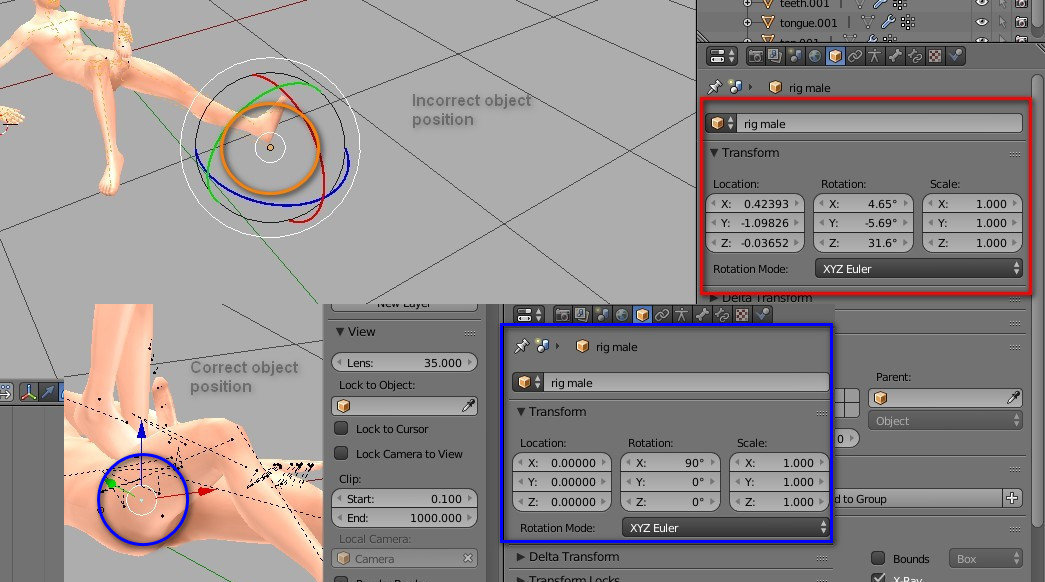Open Scene tab in header below outliner
1045x582 pixels.
coord(794,56)
